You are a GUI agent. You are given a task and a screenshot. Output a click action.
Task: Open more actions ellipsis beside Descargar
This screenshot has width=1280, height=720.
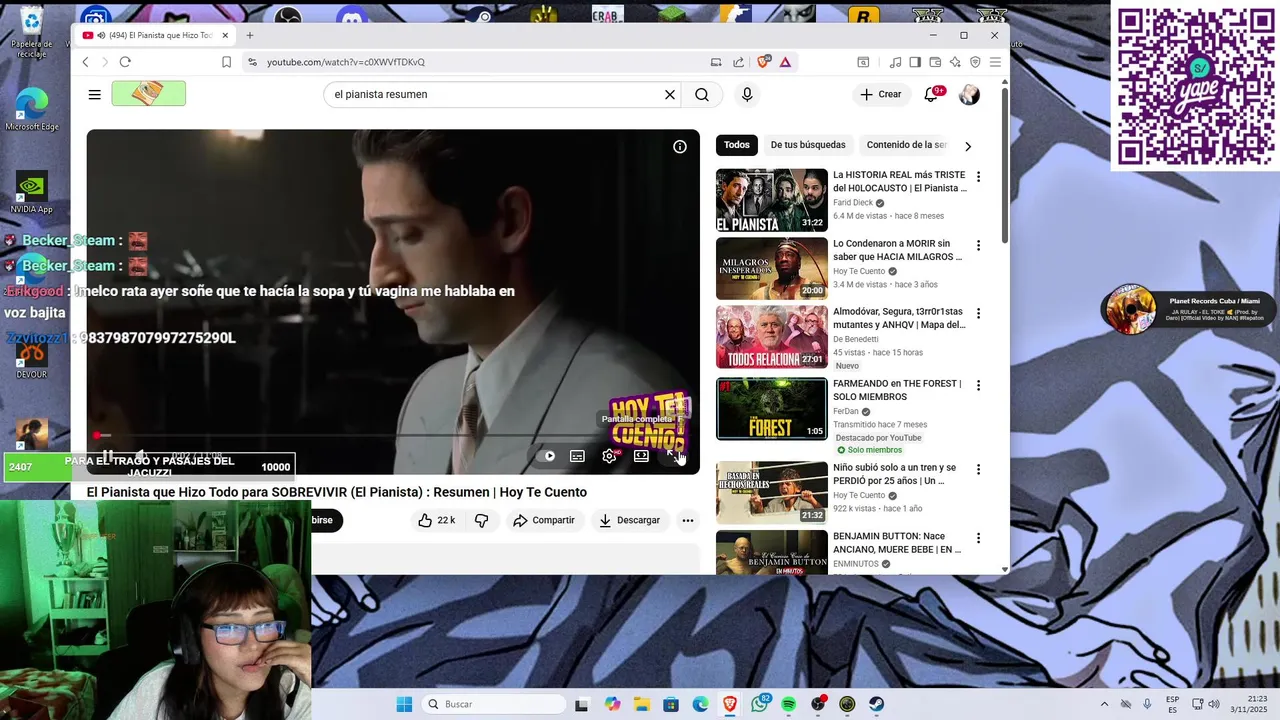coord(688,520)
